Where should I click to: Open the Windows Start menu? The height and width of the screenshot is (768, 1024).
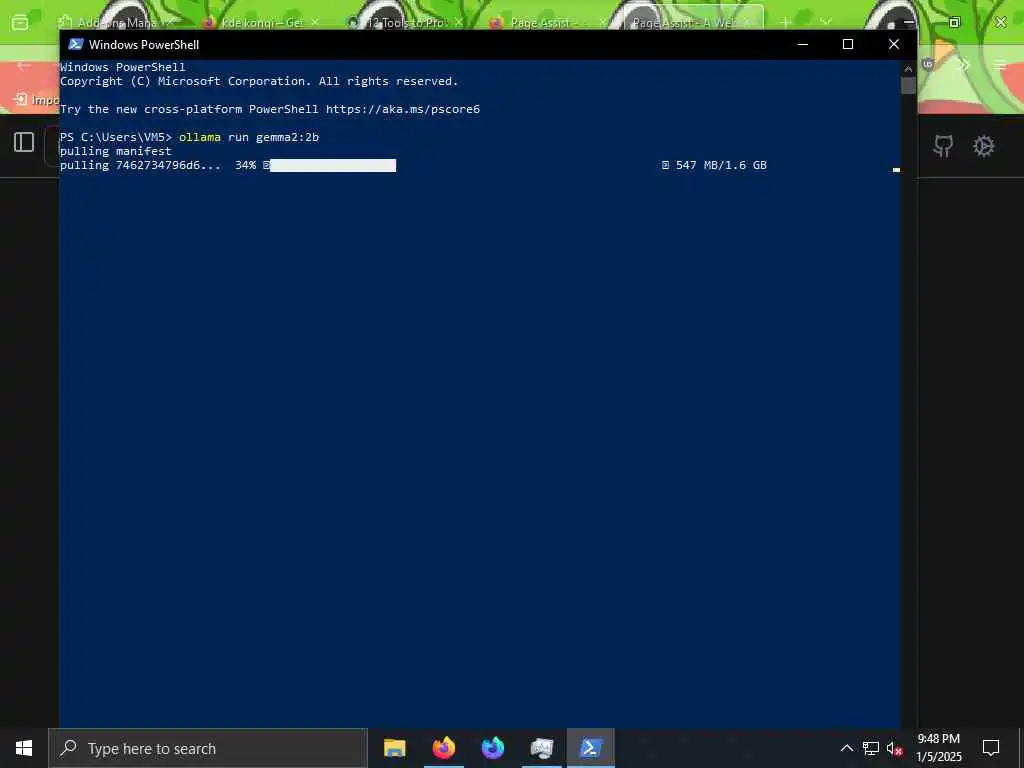24,748
